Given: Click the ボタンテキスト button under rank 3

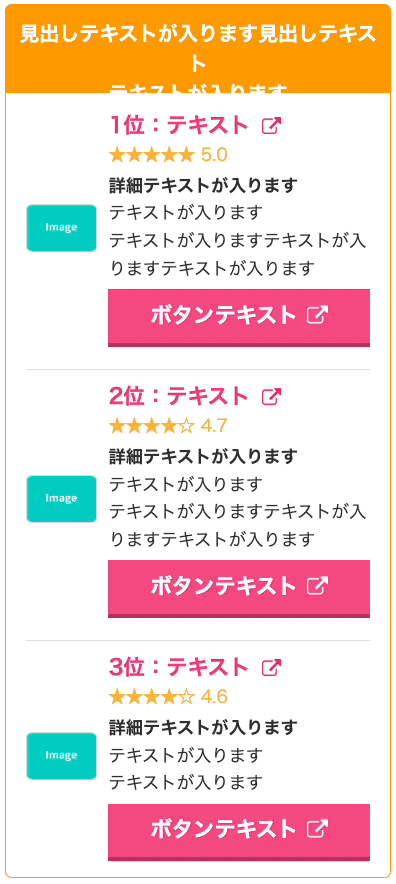Looking at the screenshot, I should pyautogui.click(x=239, y=832).
